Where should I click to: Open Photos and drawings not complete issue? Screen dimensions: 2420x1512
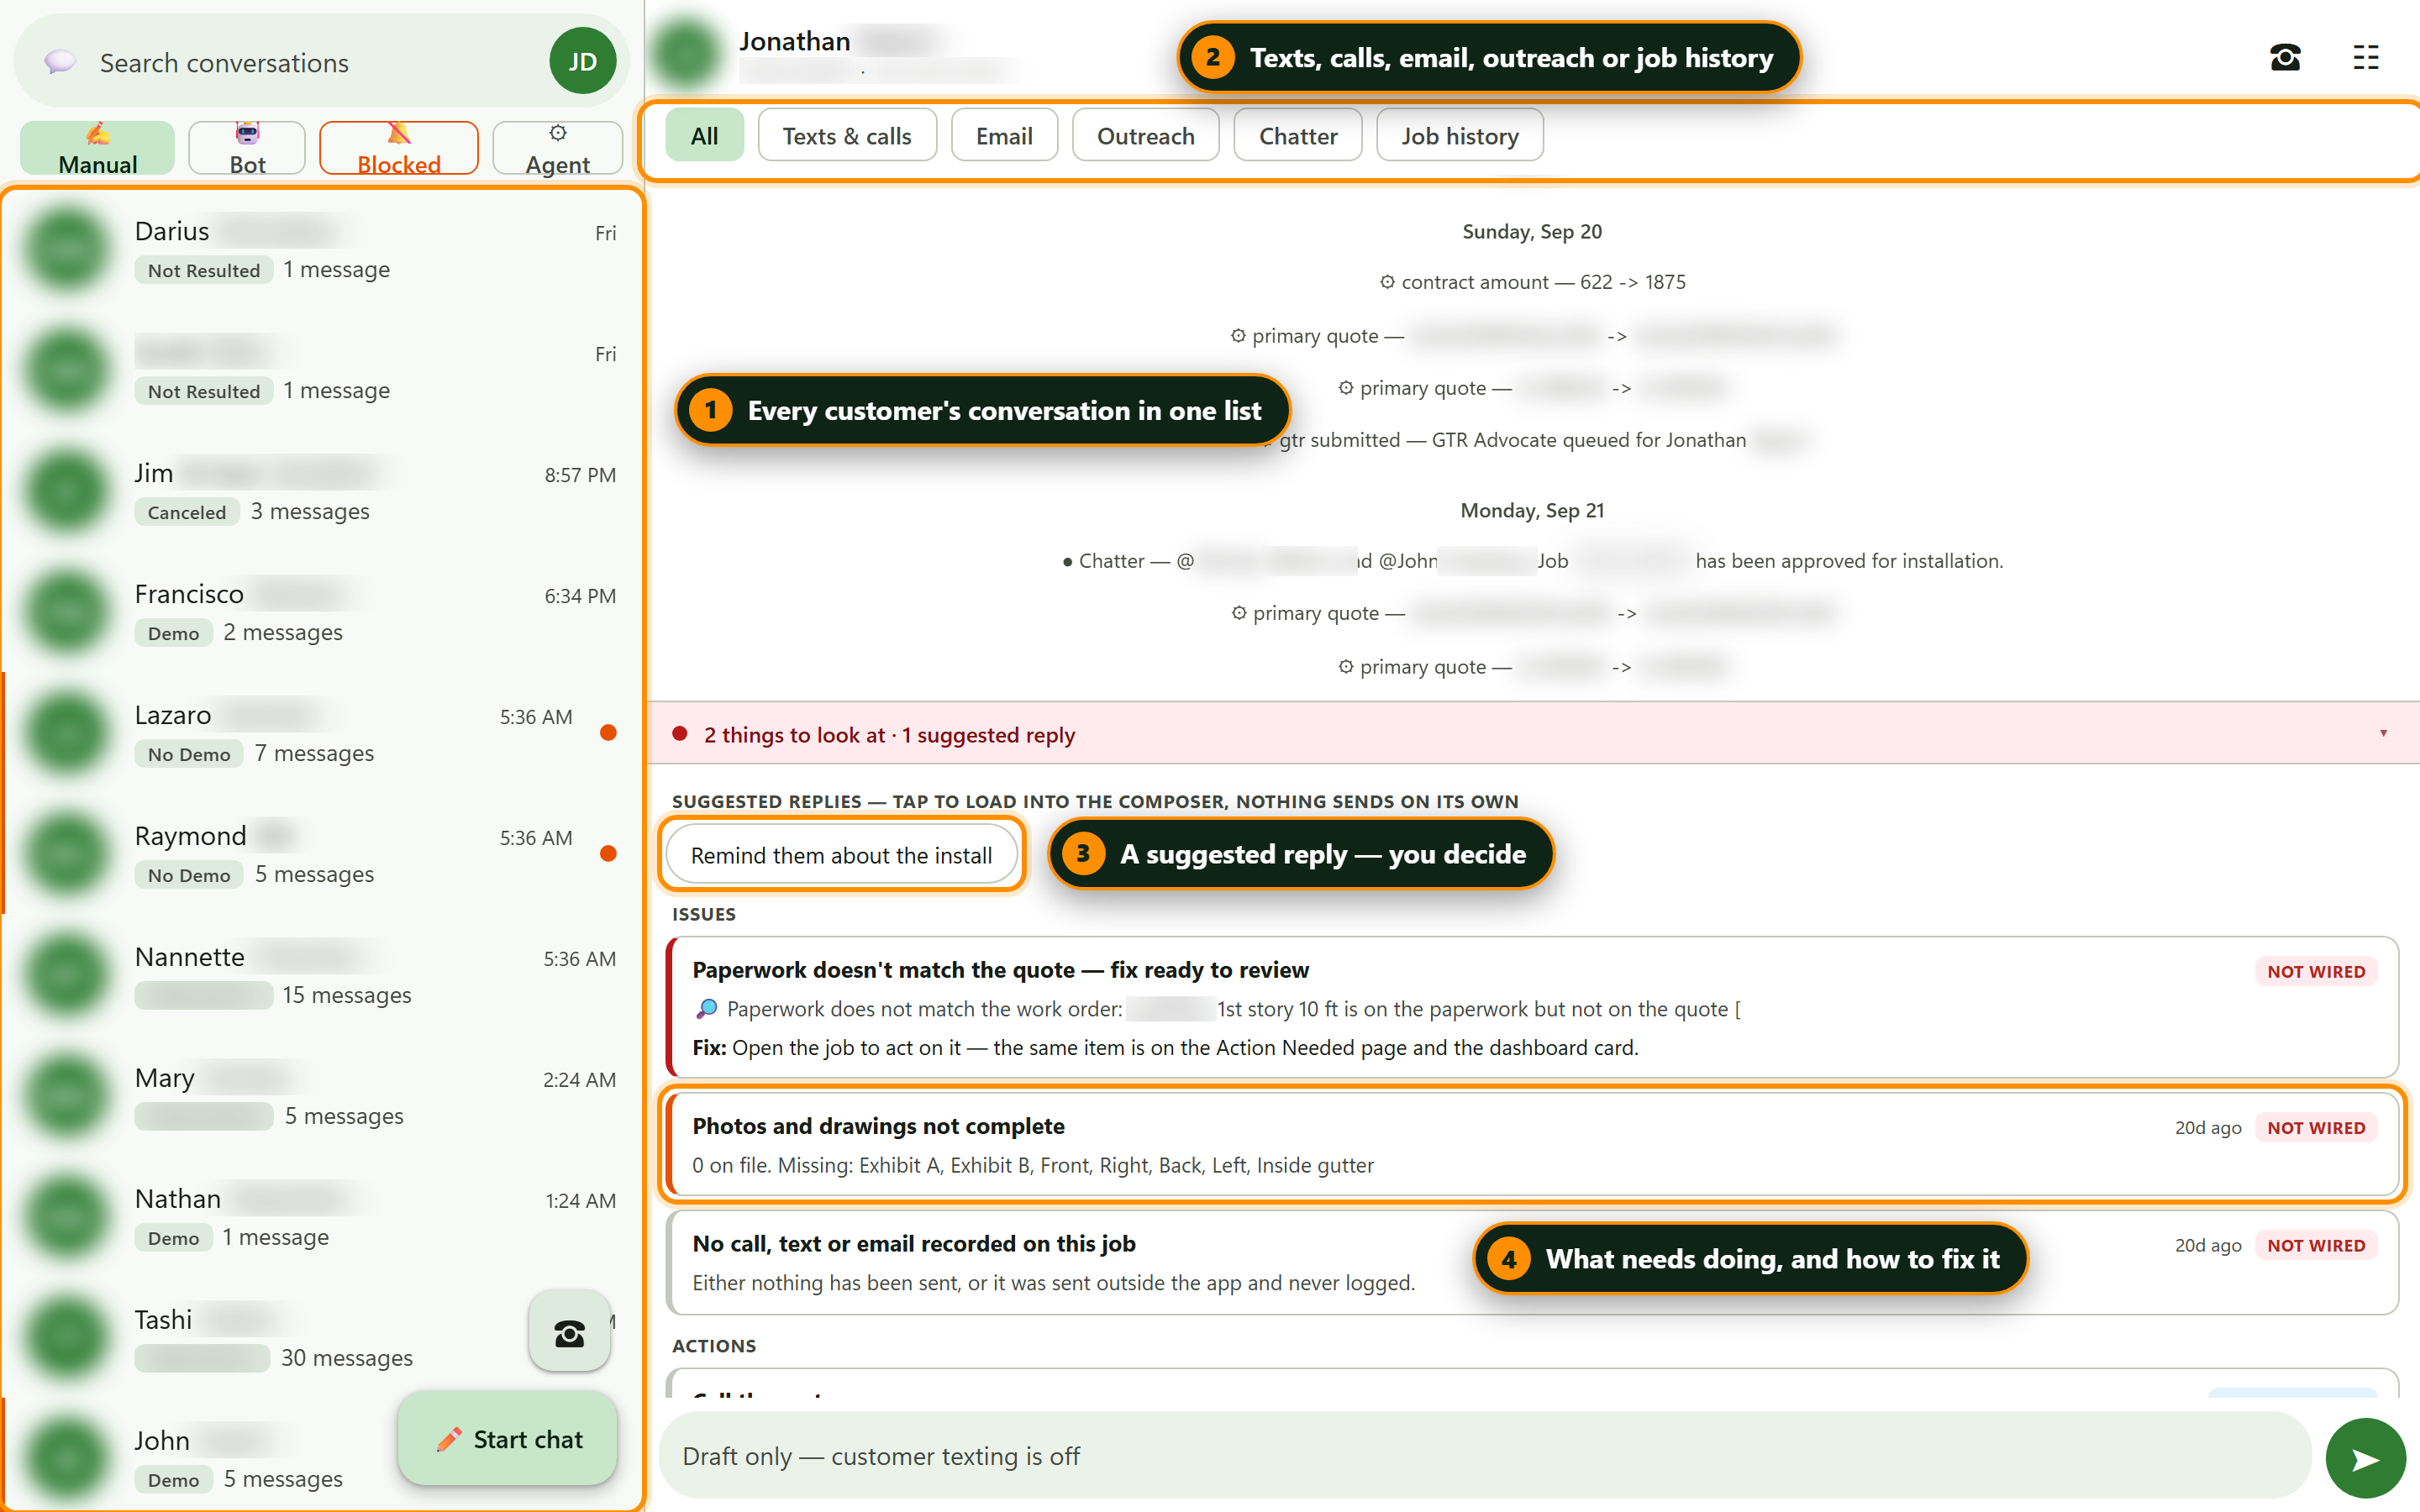click(x=1532, y=1144)
